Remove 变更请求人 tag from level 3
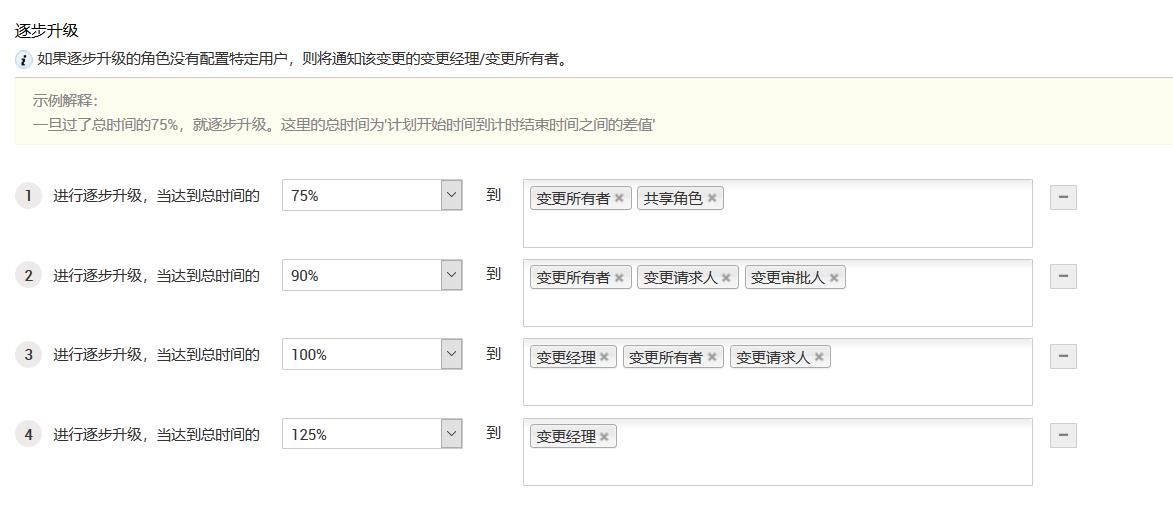The height and width of the screenshot is (525, 1173). pyautogui.click(x=819, y=357)
